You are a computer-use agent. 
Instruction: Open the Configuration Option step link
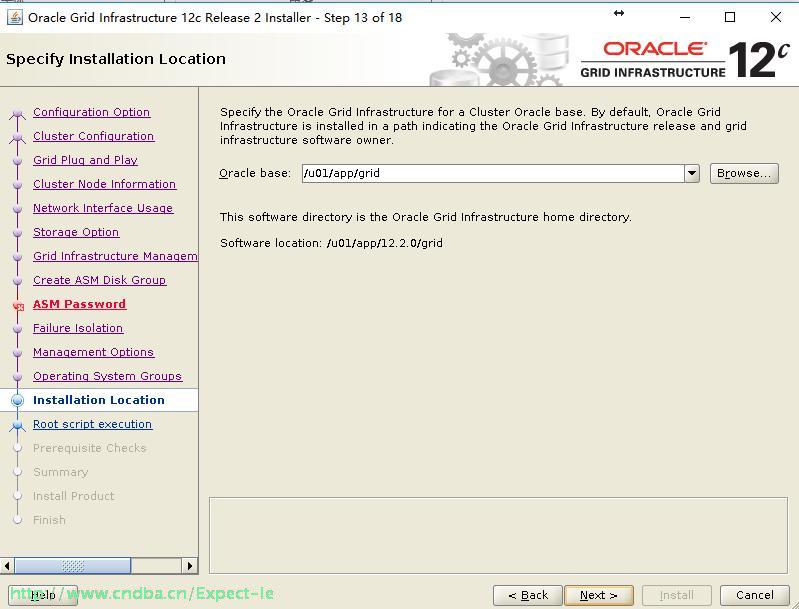[91, 112]
